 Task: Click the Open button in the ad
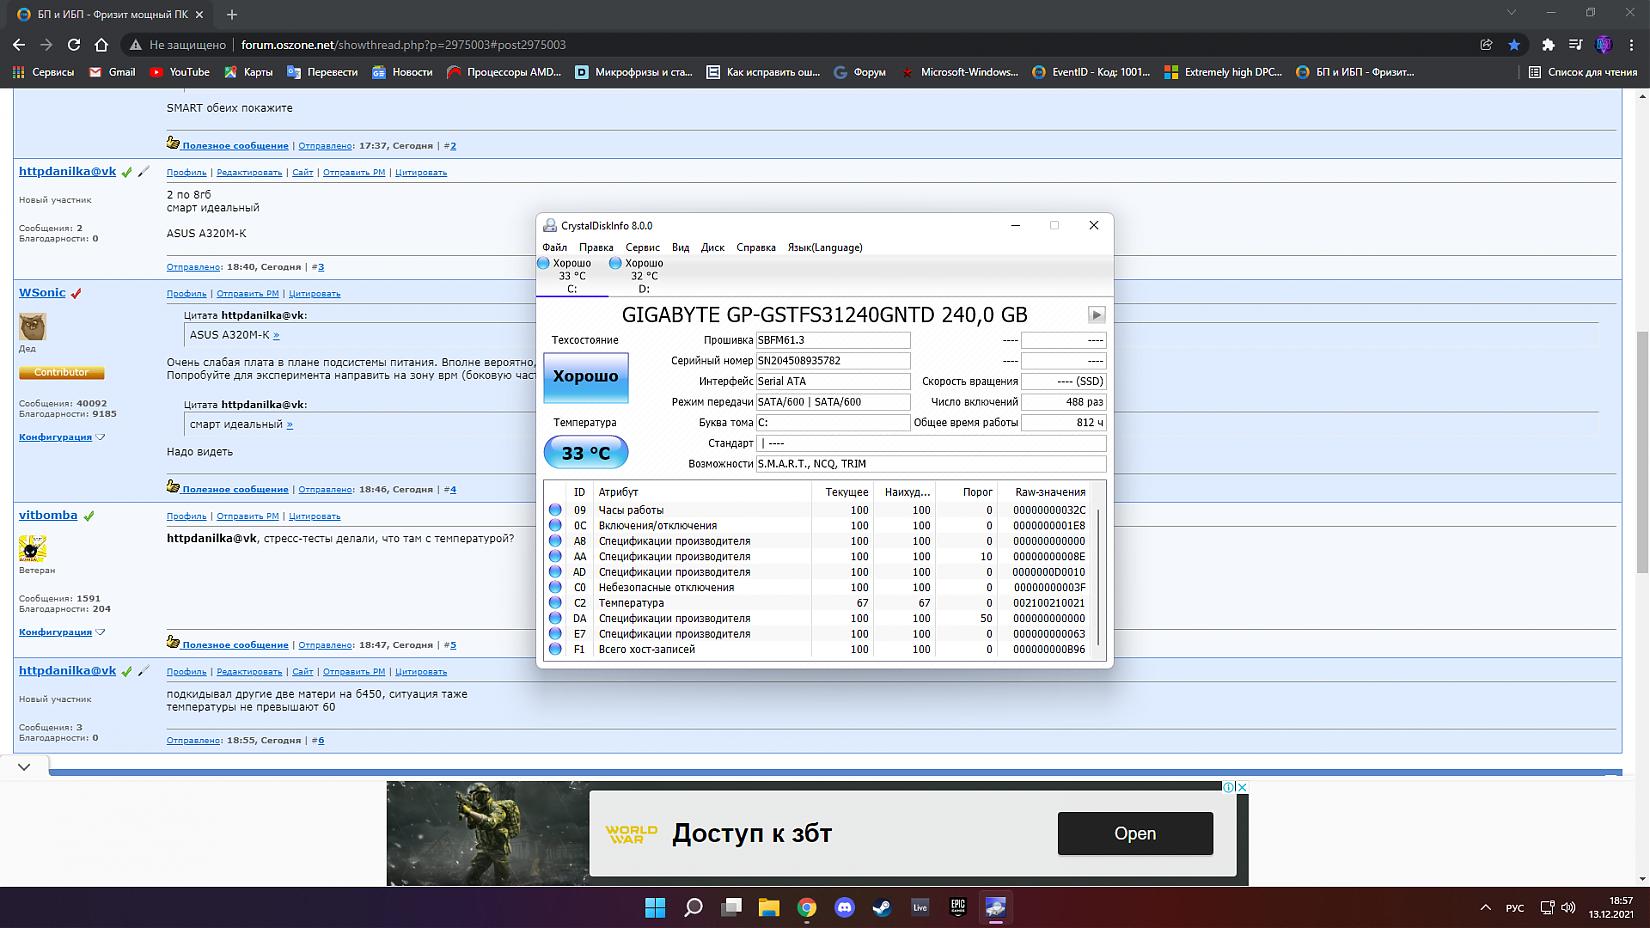1135,833
